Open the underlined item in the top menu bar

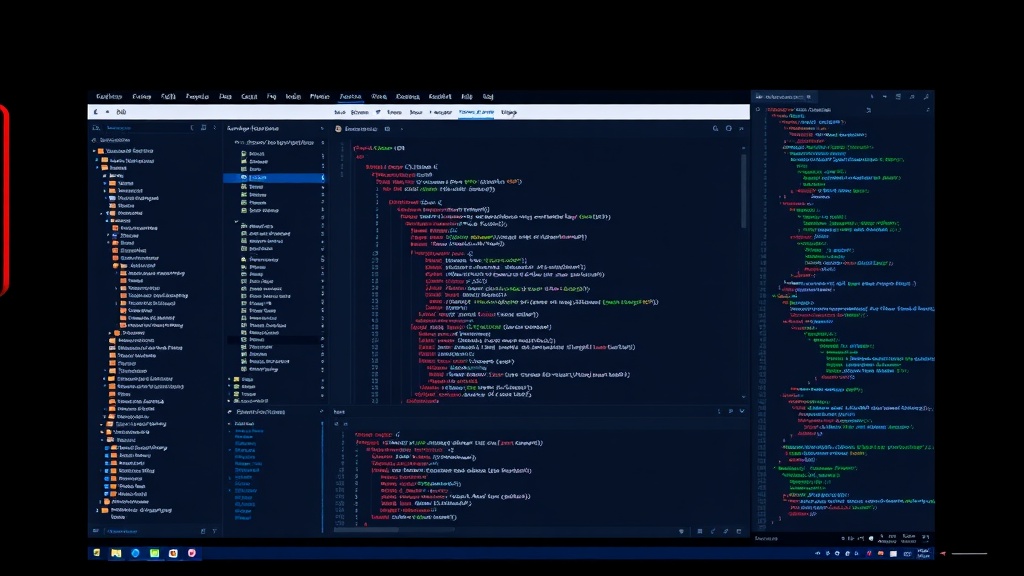point(350,97)
